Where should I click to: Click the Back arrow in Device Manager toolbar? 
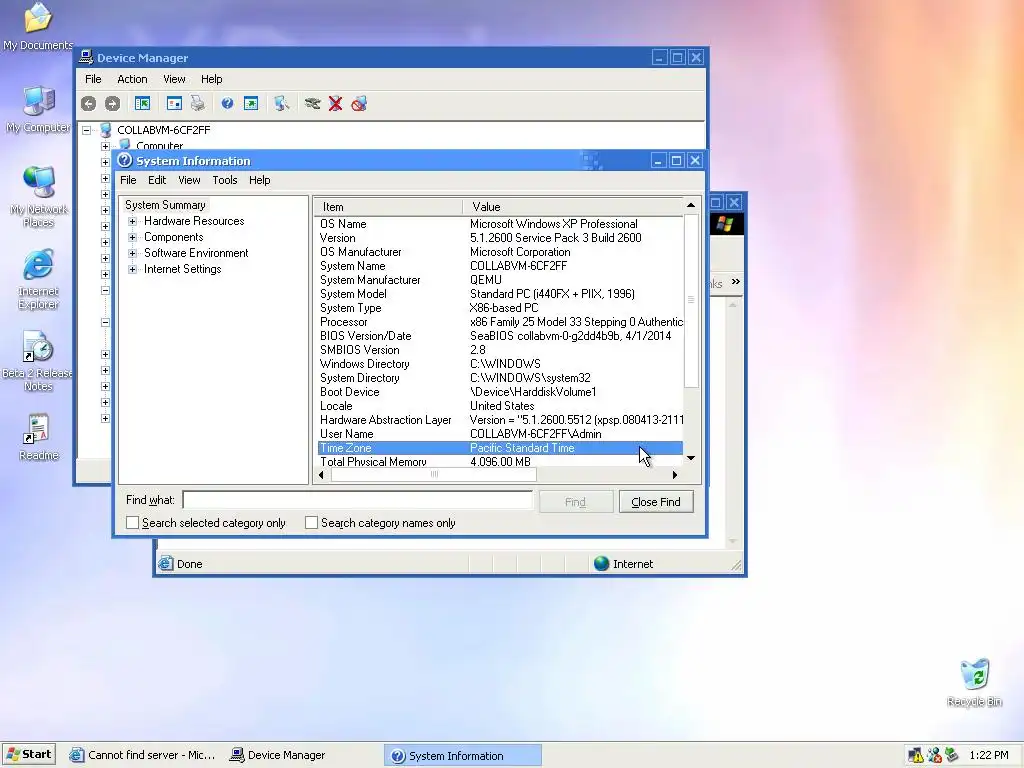pos(88,103)
